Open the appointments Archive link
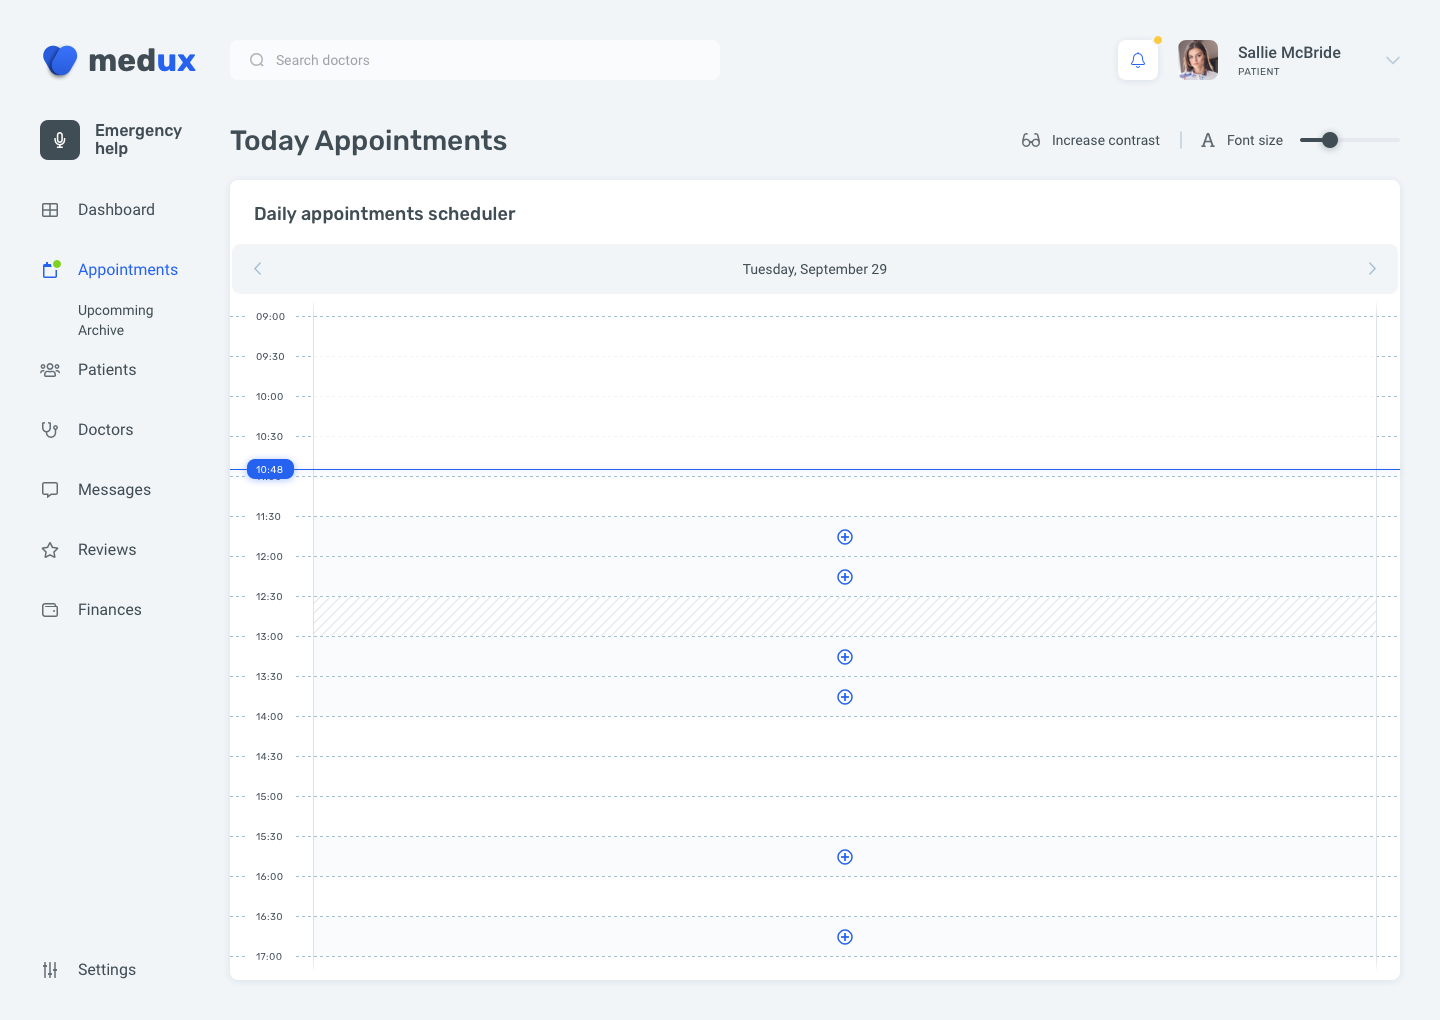This screenshot has height=1020, width=1440. tap(101, 330)
